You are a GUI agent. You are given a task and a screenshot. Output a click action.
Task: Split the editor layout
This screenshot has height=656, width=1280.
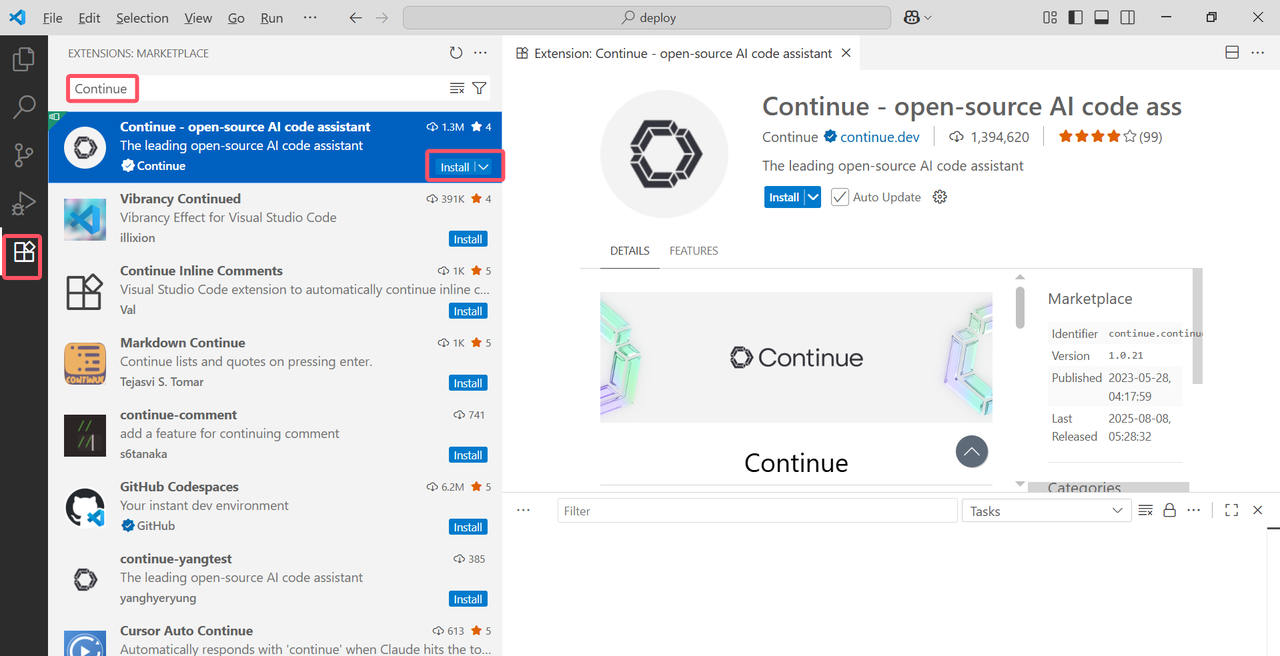tap(1232, 53)
